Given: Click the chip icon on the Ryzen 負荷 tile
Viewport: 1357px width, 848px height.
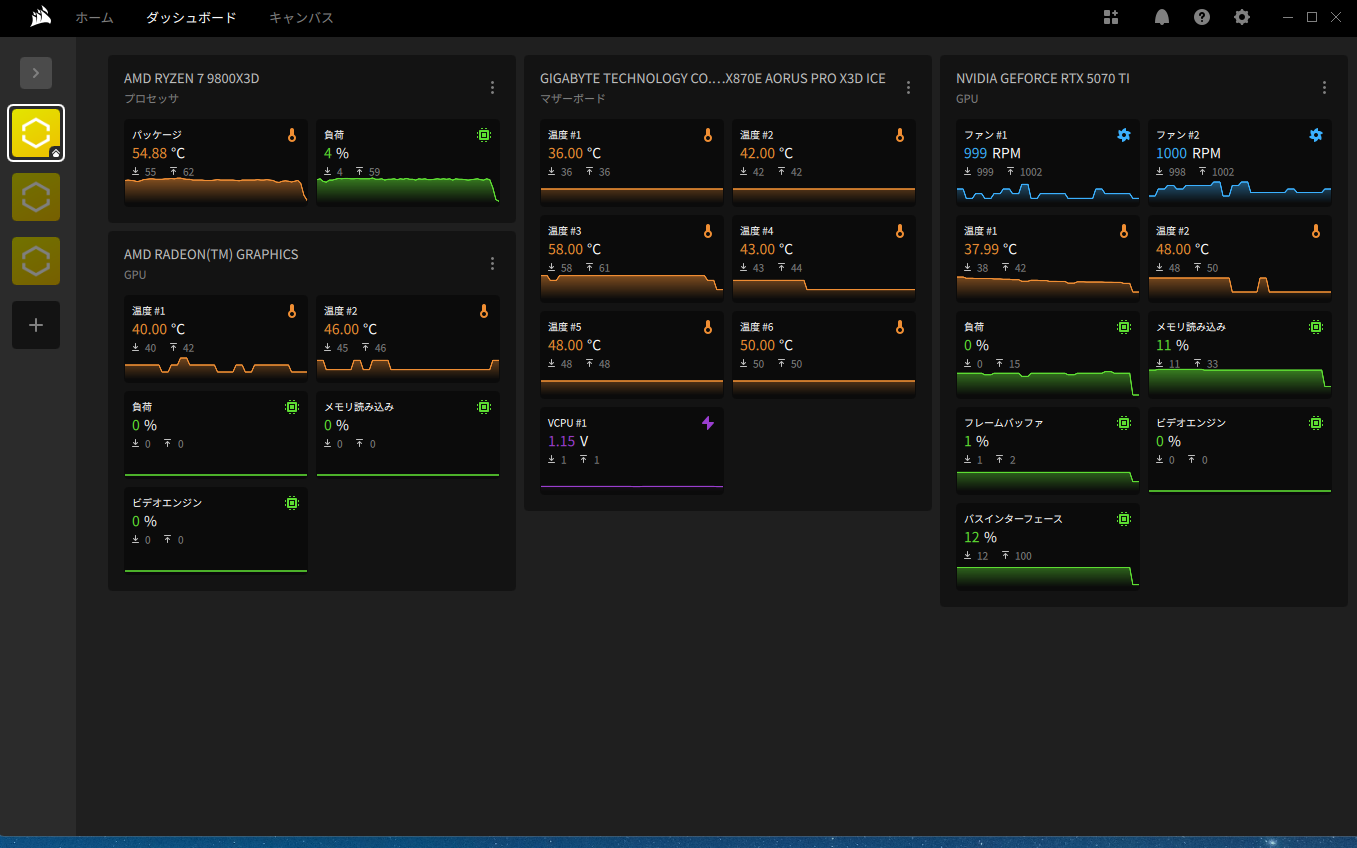Looking at the screenshot, I should 484,134.
